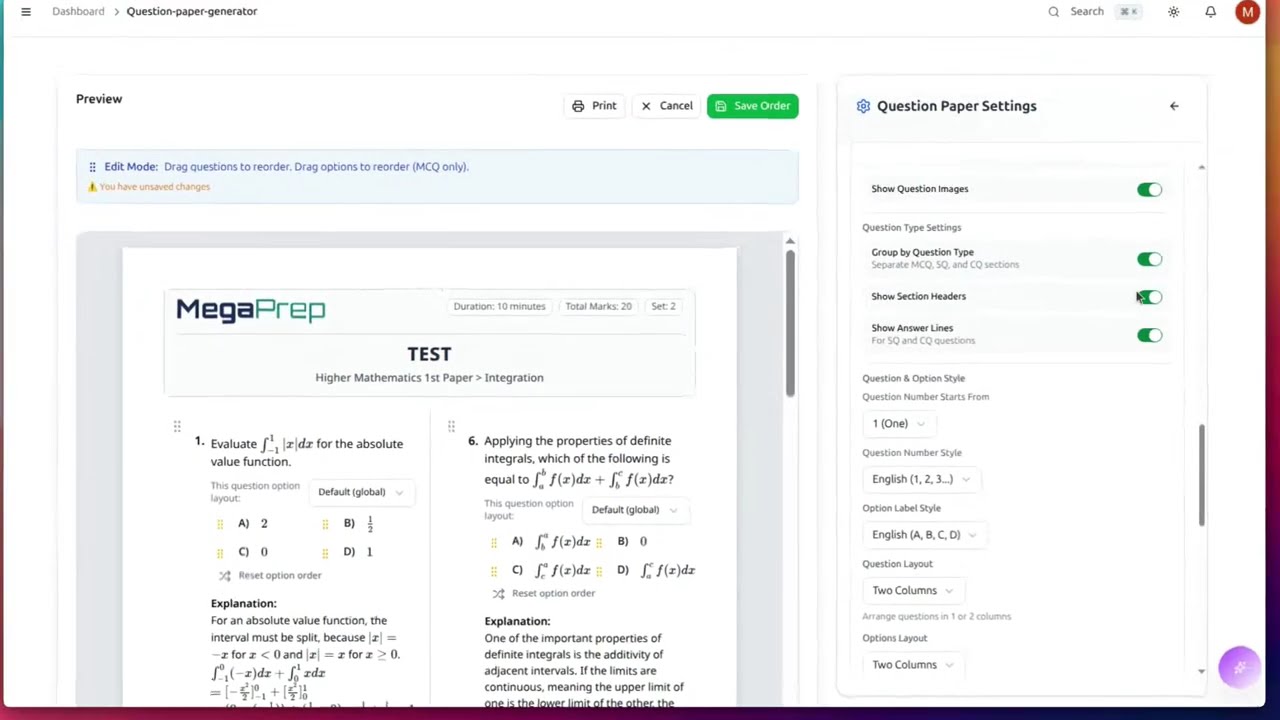
Task: Click Total Marks: 20 text
Action: coord(598,306)
